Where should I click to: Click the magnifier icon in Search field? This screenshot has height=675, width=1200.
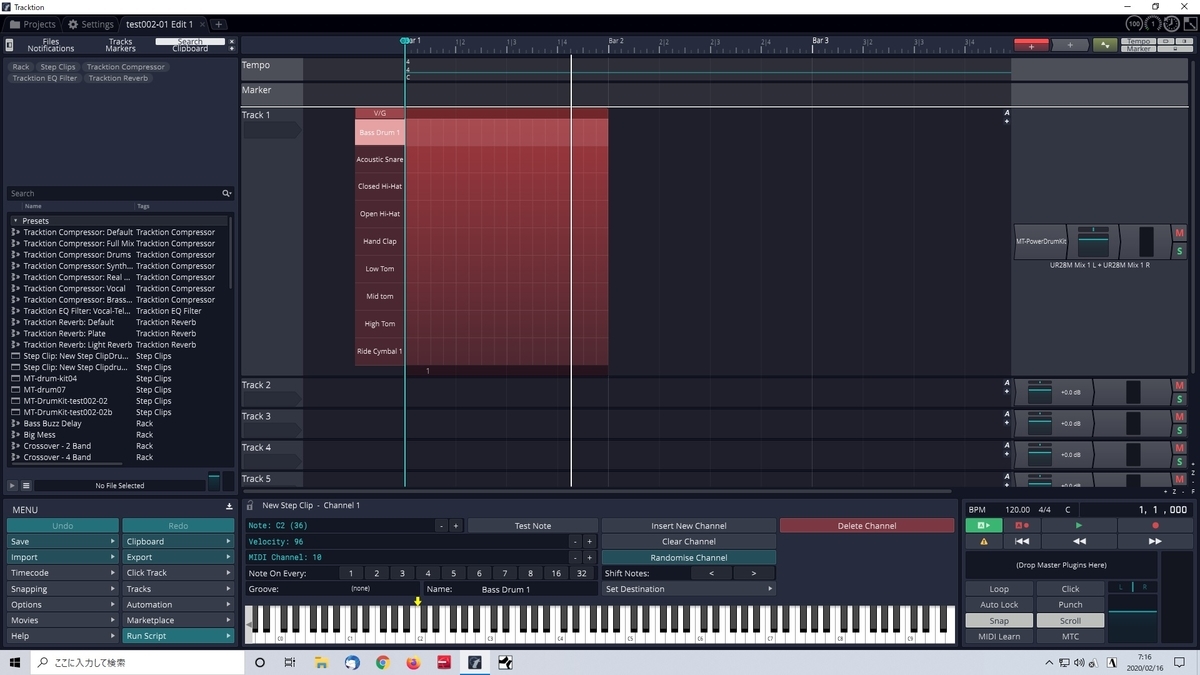pos(227,193)
